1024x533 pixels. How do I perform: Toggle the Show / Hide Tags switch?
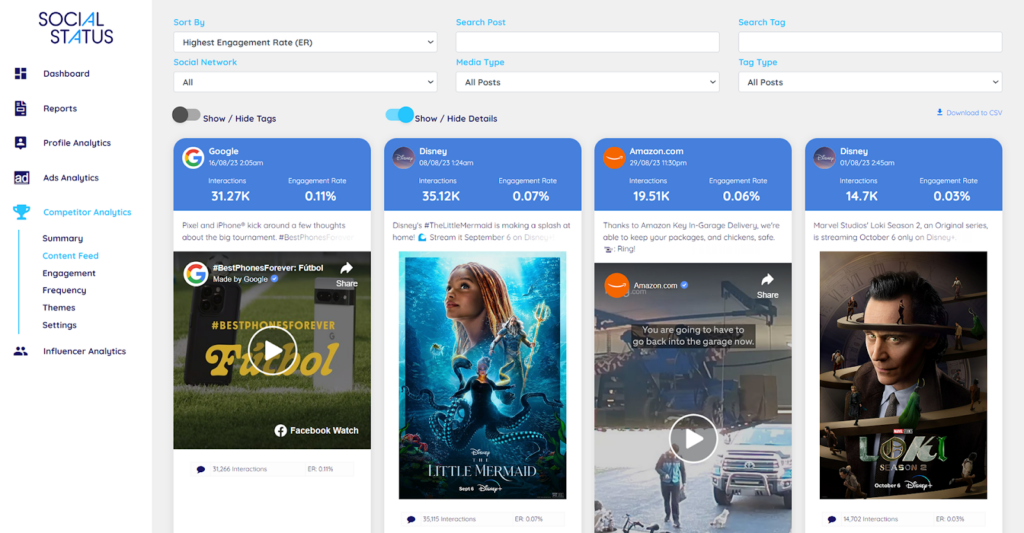pyautogui.click(x=186, y=116)
